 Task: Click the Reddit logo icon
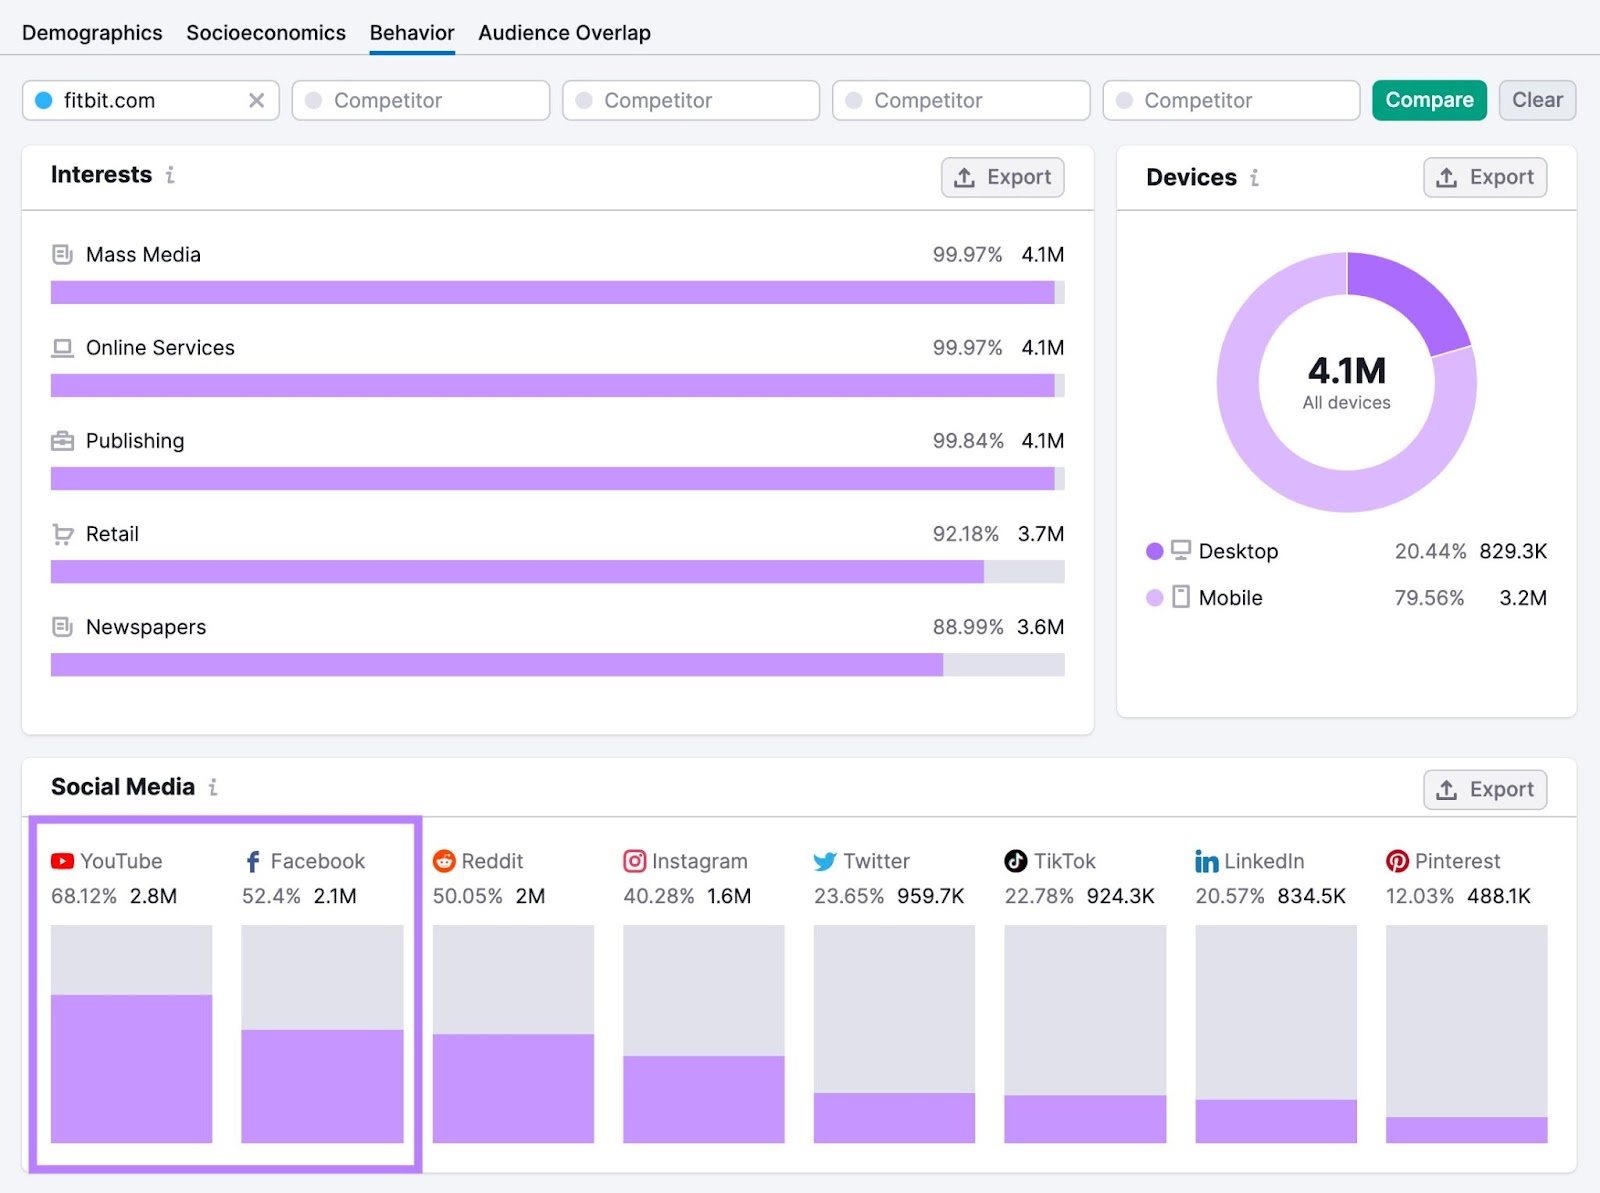[x=444, y=861]
